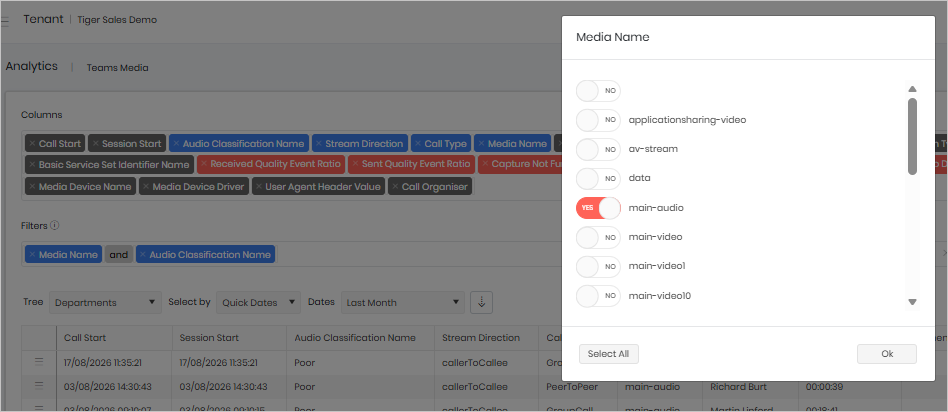Remove Audio Classification Name column tag

(x=177, y=144)
